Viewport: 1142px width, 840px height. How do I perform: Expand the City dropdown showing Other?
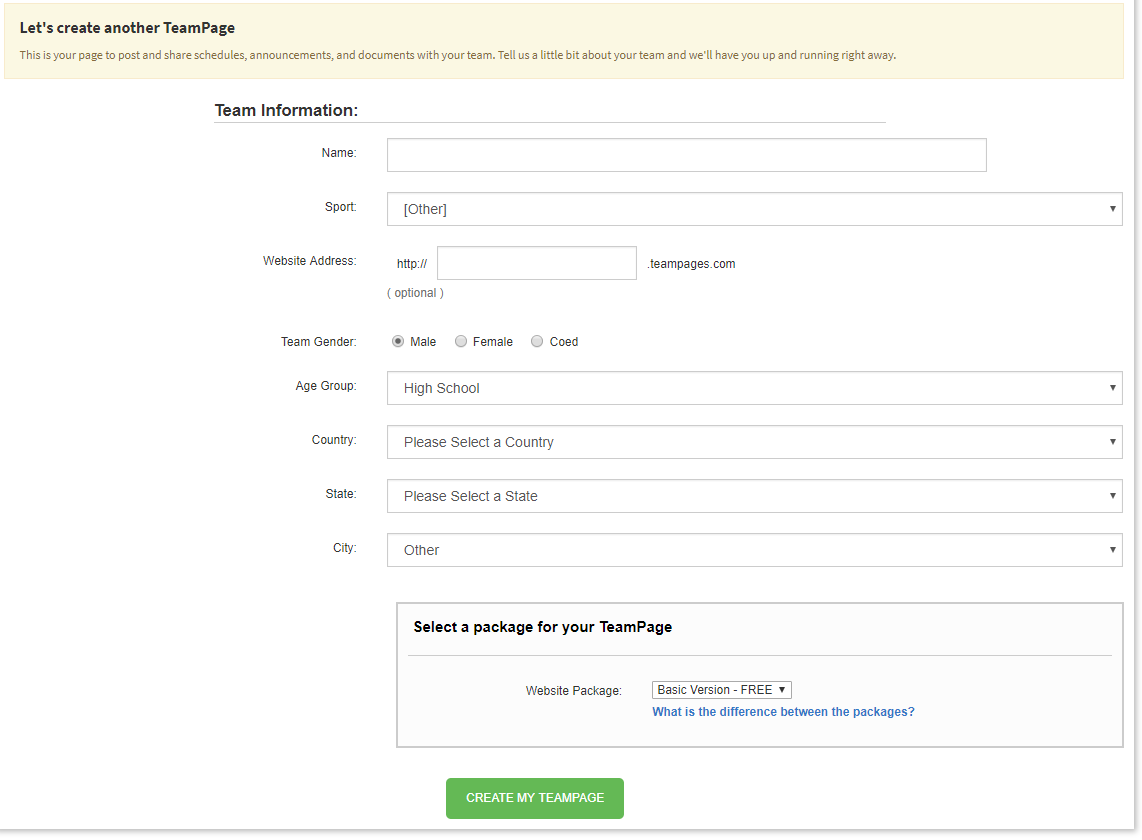(x=754, y=550)
